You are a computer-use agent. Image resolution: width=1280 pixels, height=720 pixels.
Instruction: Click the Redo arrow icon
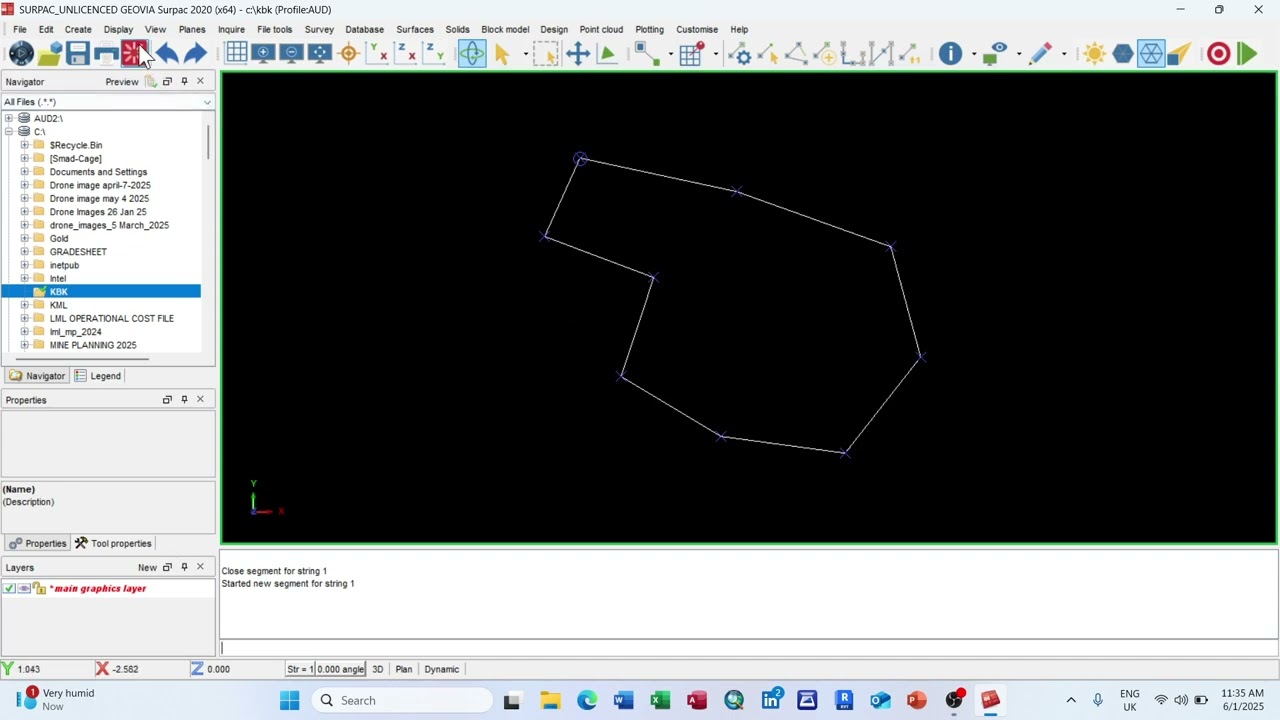tap(195, 54)
